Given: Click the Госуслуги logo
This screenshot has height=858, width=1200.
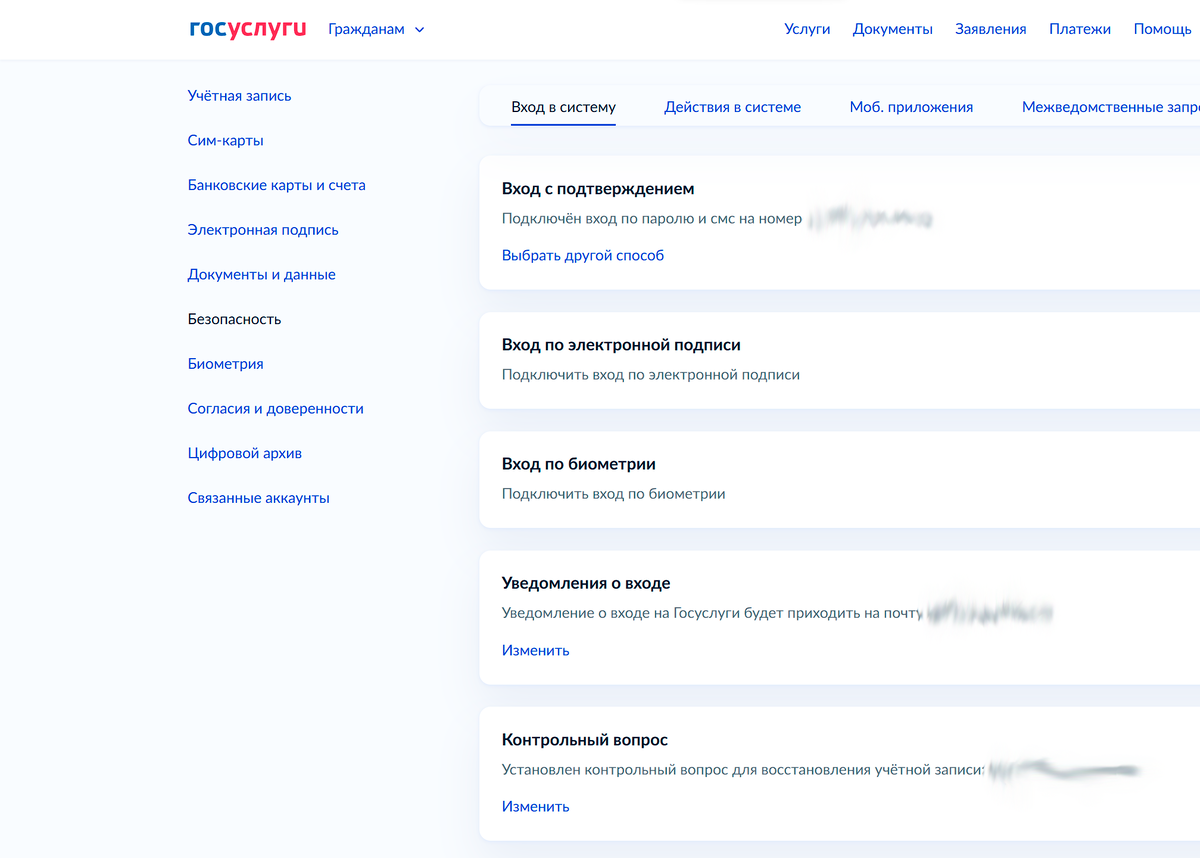Looking at the screenshot, I should pyautogui.click(x=247, y=28).
